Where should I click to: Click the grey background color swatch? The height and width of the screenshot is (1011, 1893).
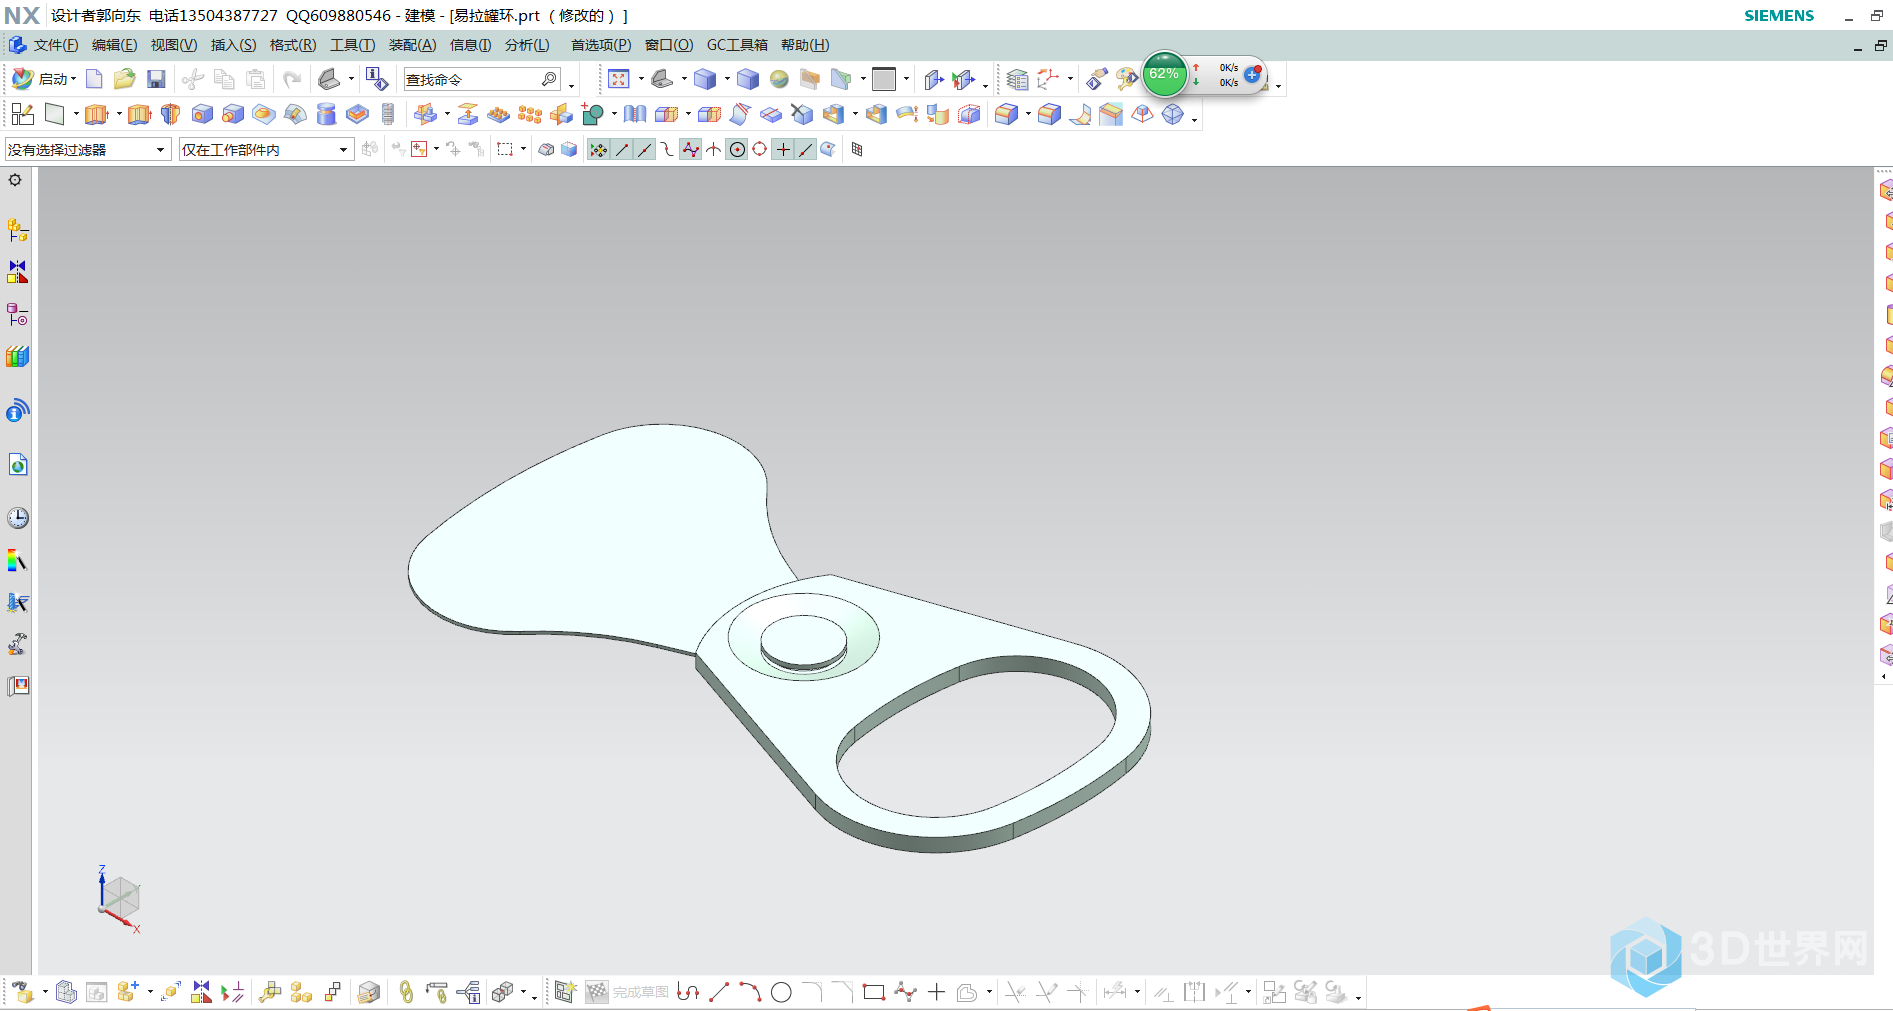[884, 79]
